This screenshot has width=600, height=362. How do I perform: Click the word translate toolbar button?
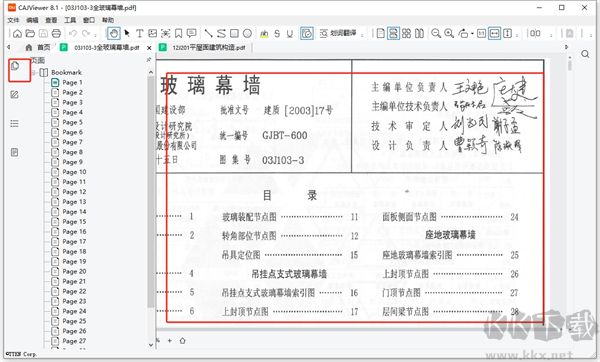(338, 34)
